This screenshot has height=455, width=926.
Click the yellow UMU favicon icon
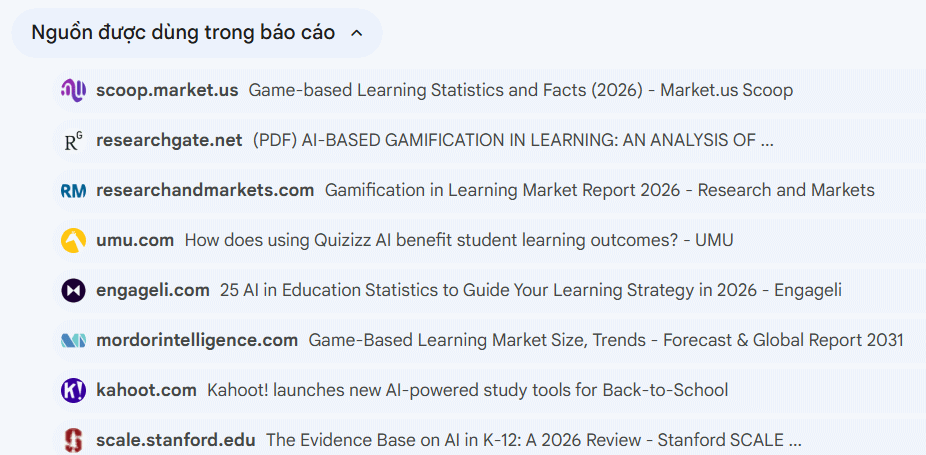73,240
